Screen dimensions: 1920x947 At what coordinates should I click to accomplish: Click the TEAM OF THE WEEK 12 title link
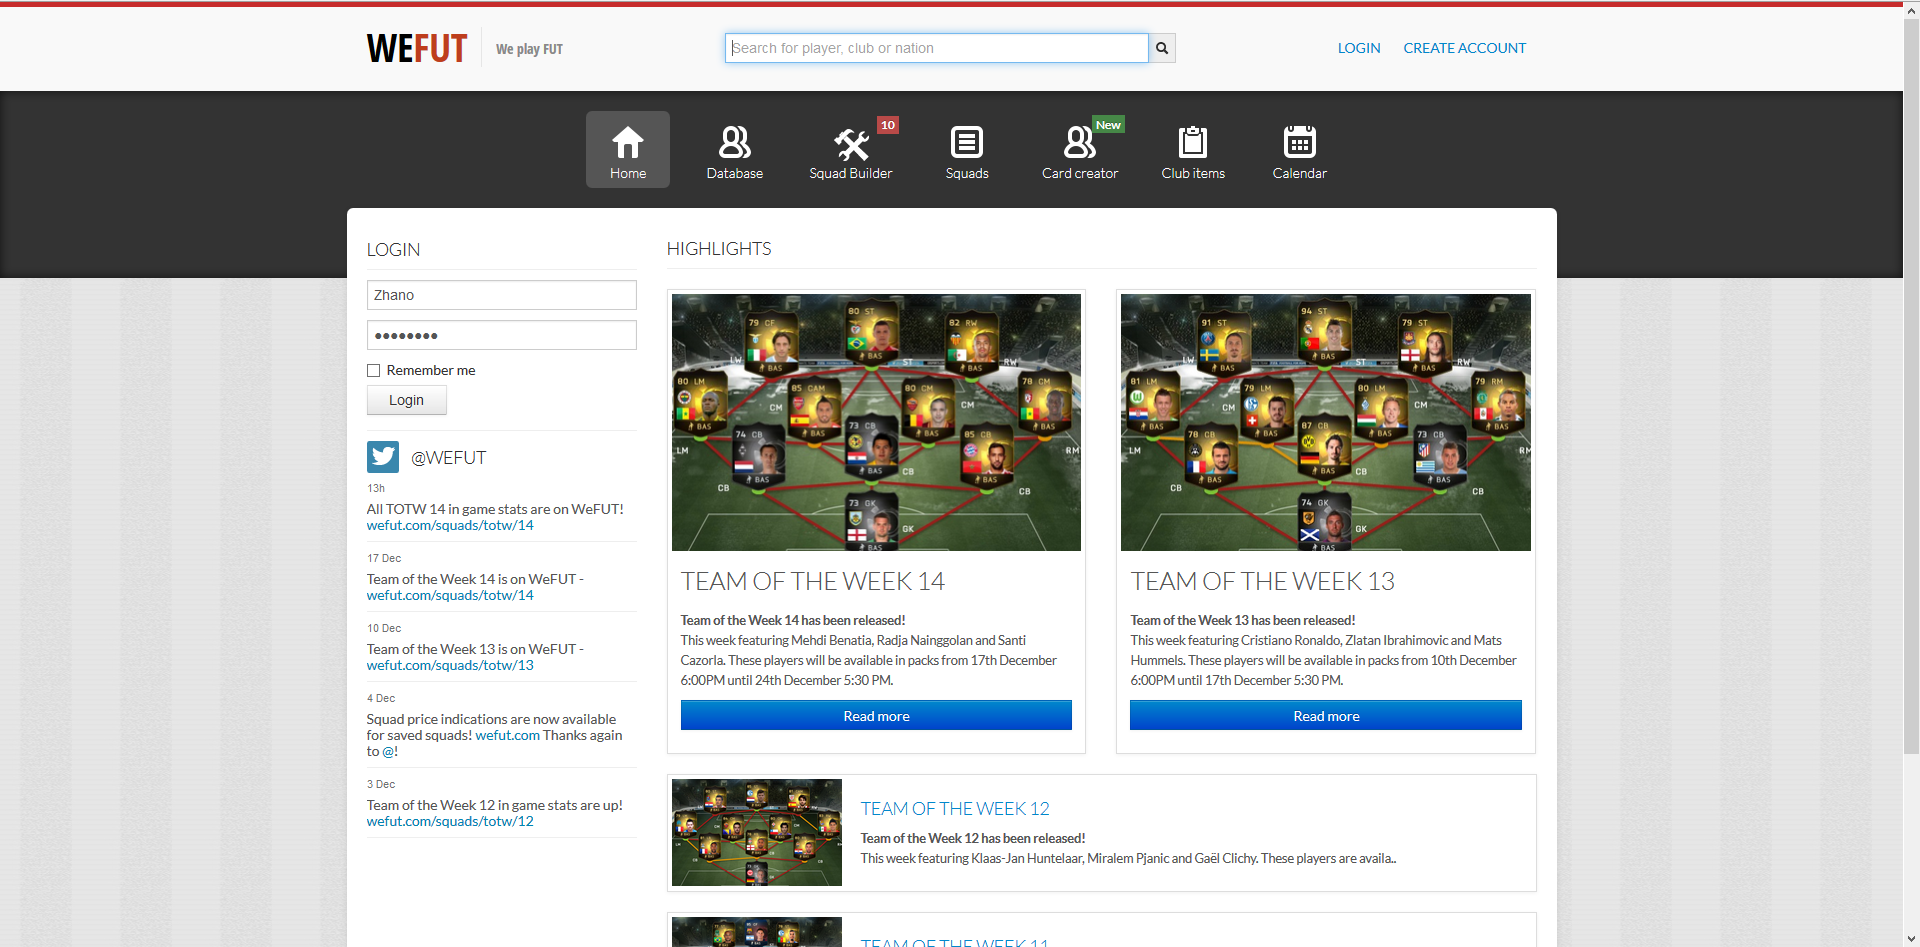(955, 808)
